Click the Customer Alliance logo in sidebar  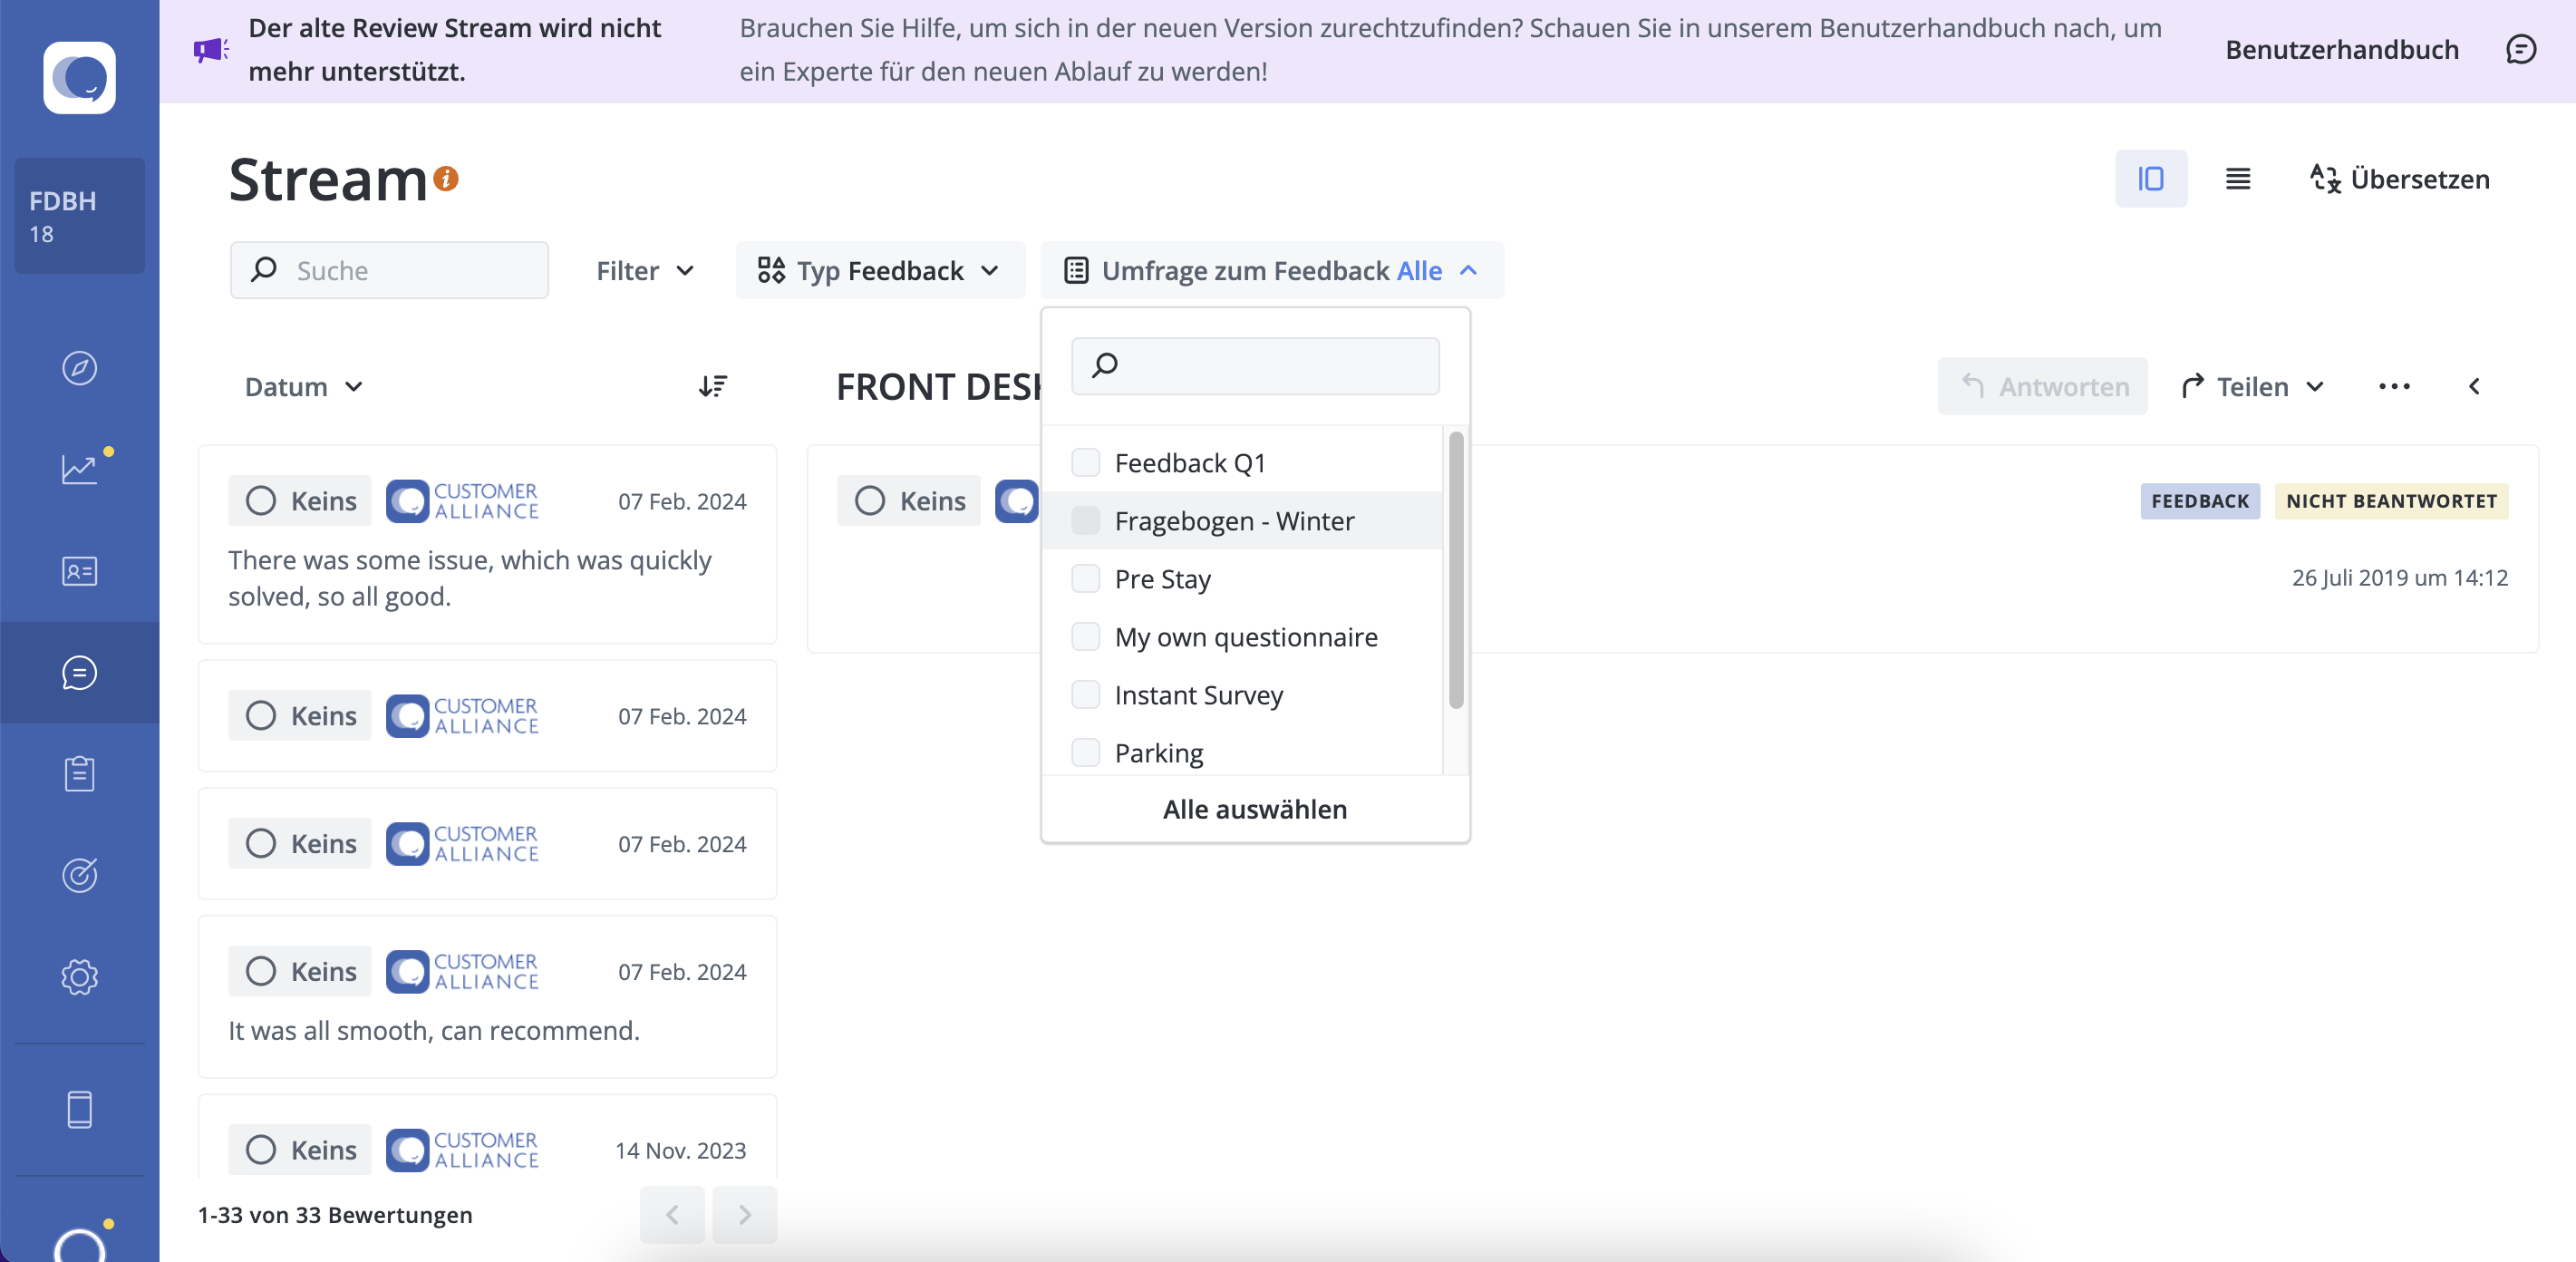[x=79, y=77]
